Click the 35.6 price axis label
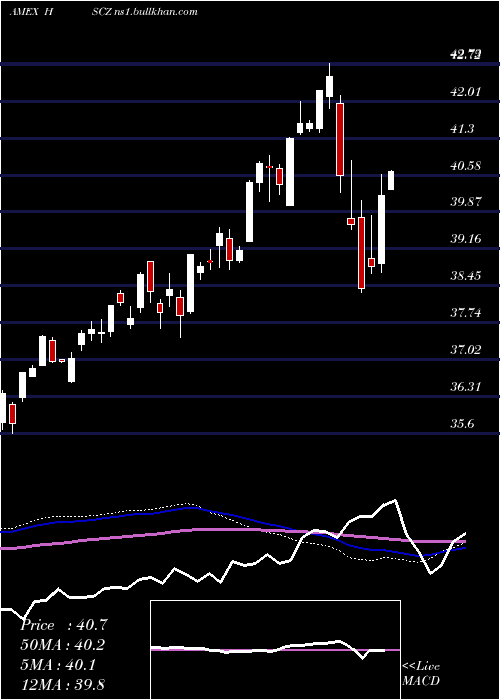This screenshot has height=700, width=500. tap(462, 423)
